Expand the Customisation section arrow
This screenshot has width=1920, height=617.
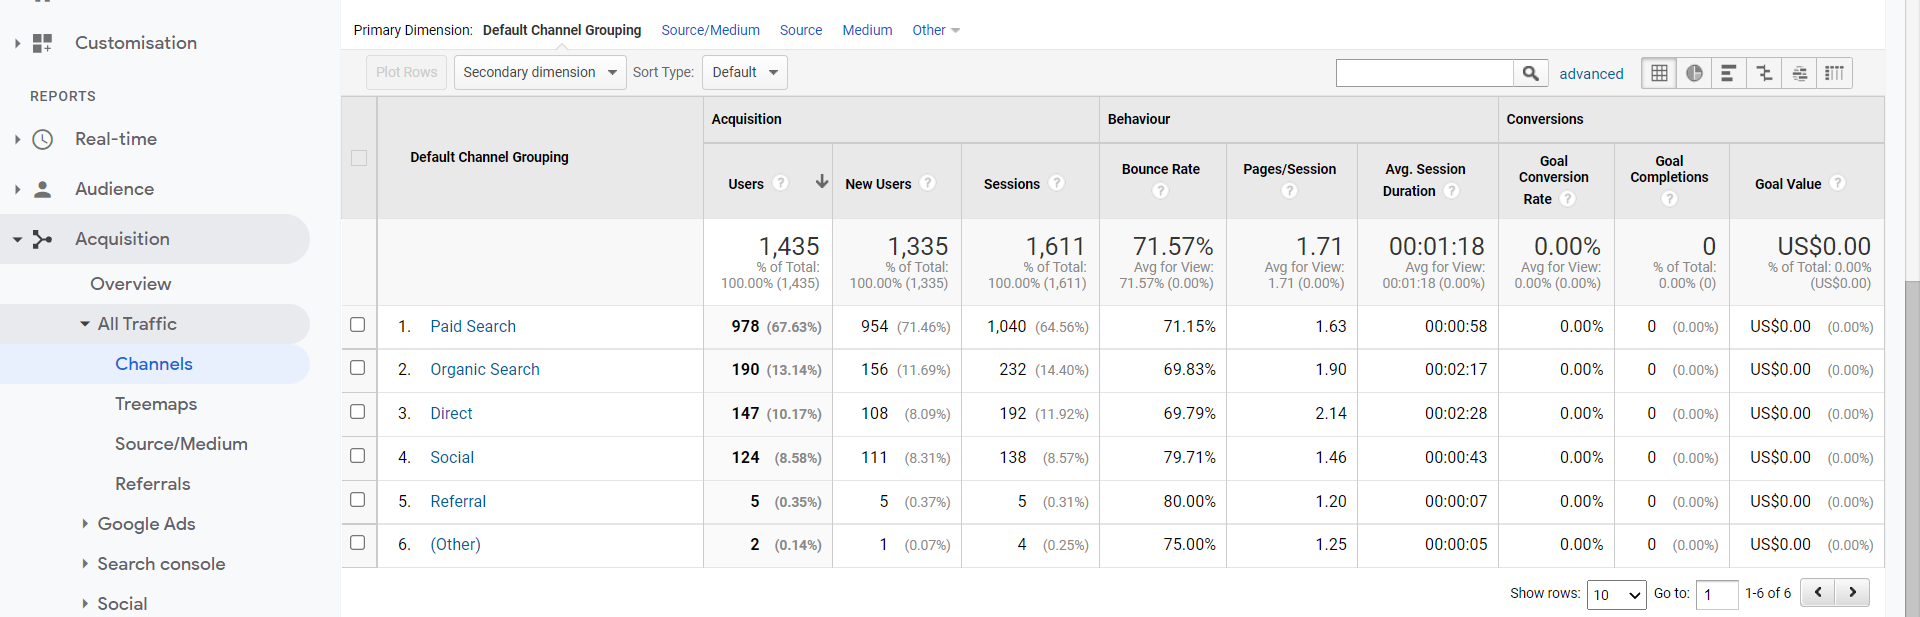(17, 43)
